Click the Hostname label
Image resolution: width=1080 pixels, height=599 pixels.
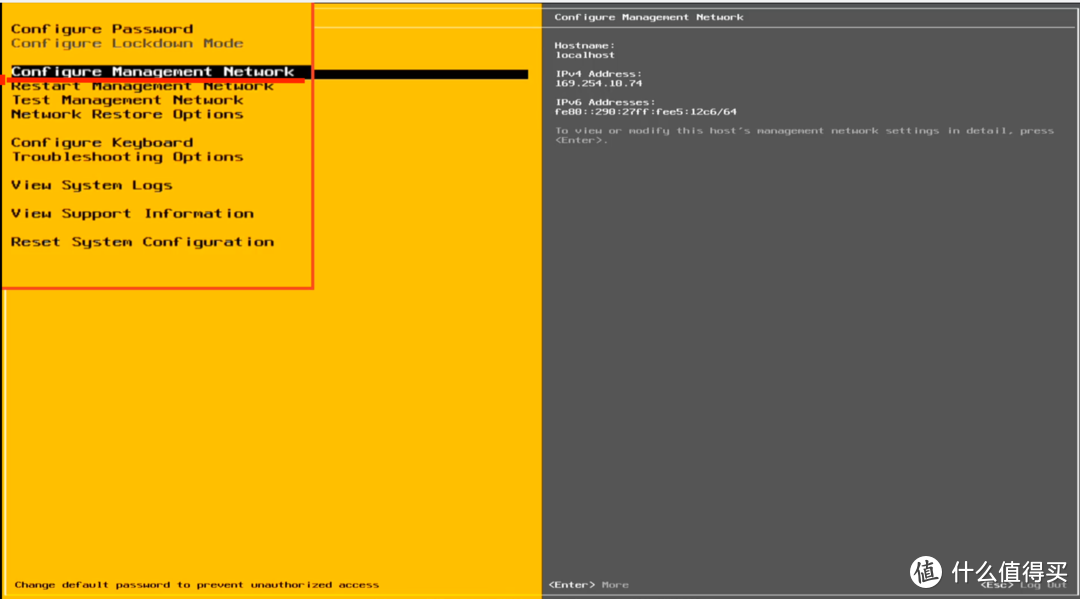tap(585, 45)
